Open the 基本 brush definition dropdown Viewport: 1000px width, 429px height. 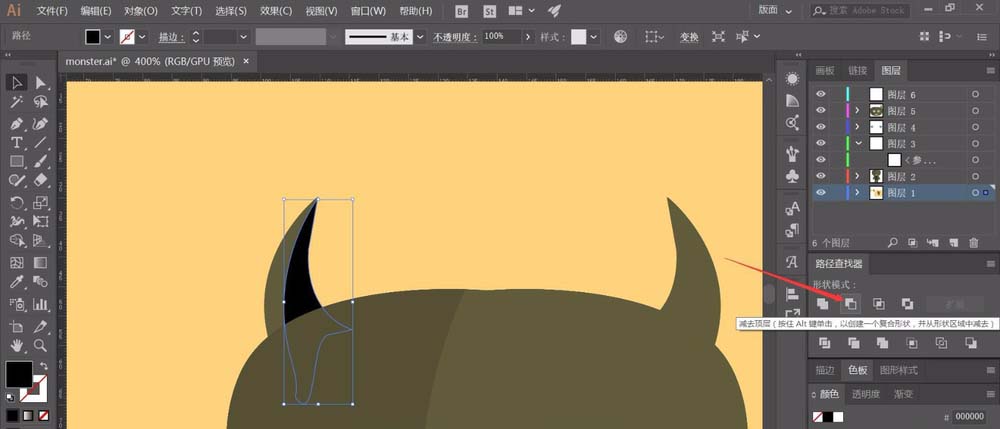[420, 37]
